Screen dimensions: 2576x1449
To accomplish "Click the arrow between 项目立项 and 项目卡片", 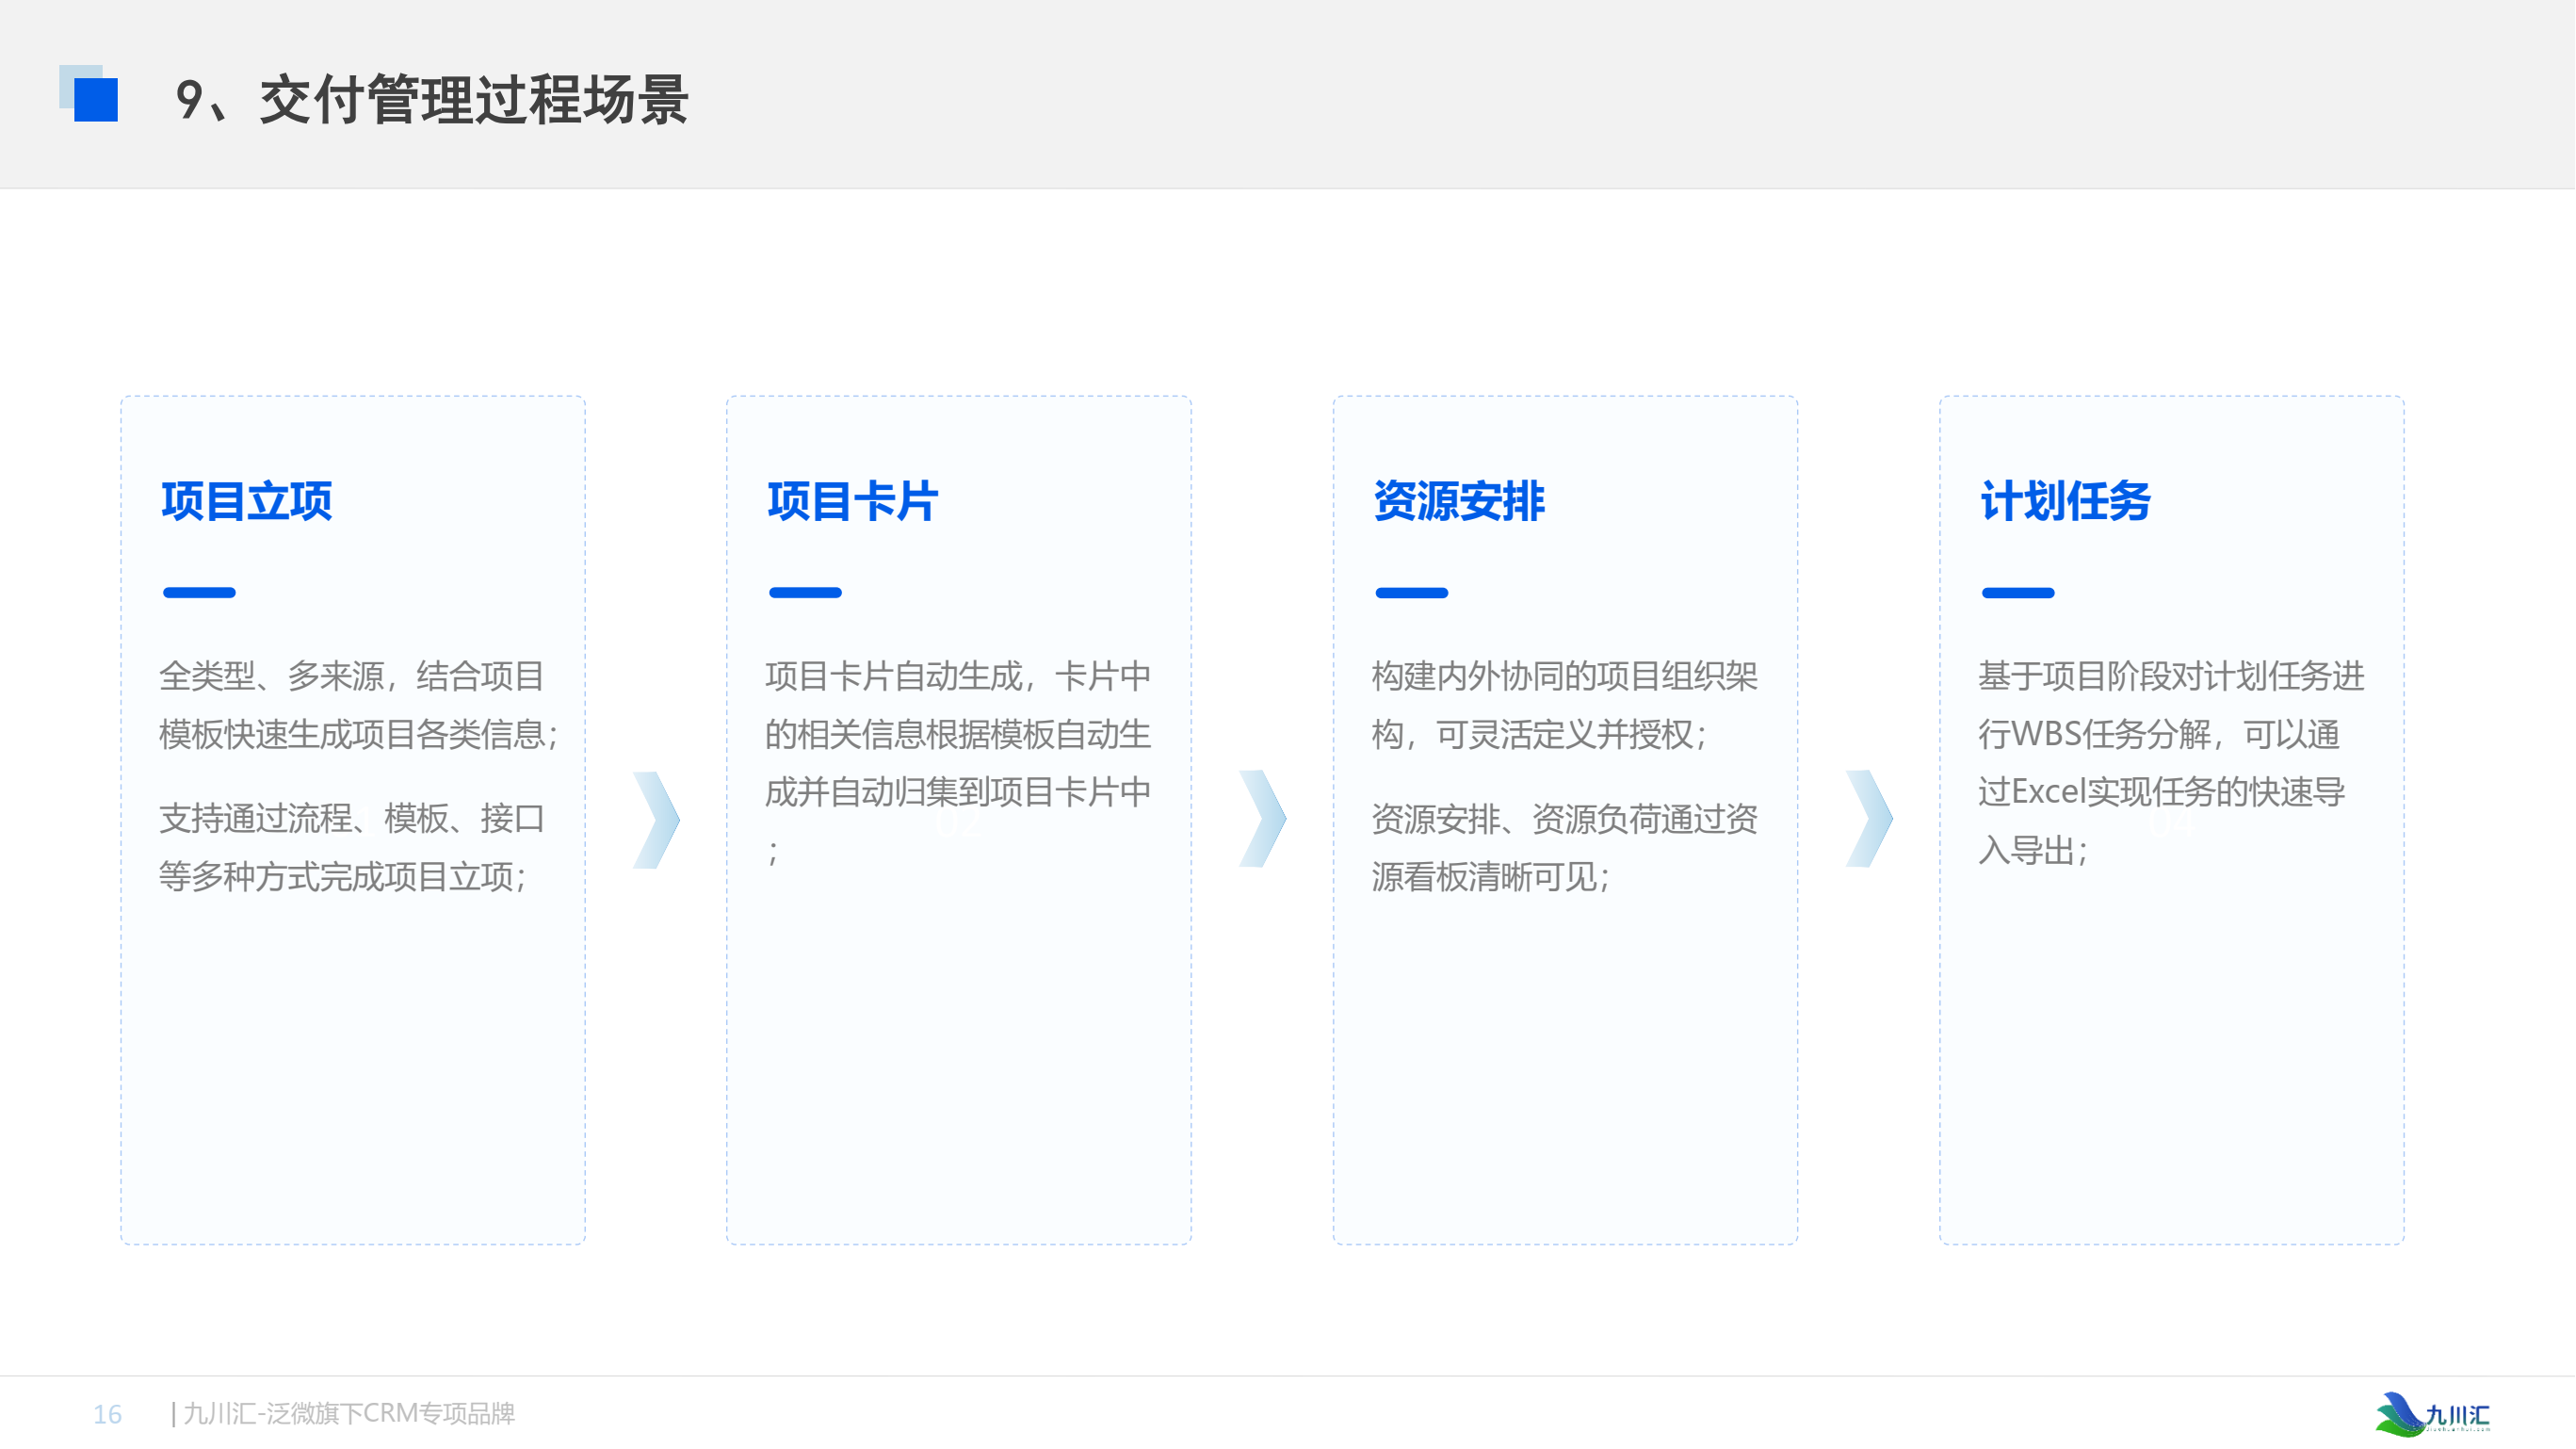I will click(657, 819).
